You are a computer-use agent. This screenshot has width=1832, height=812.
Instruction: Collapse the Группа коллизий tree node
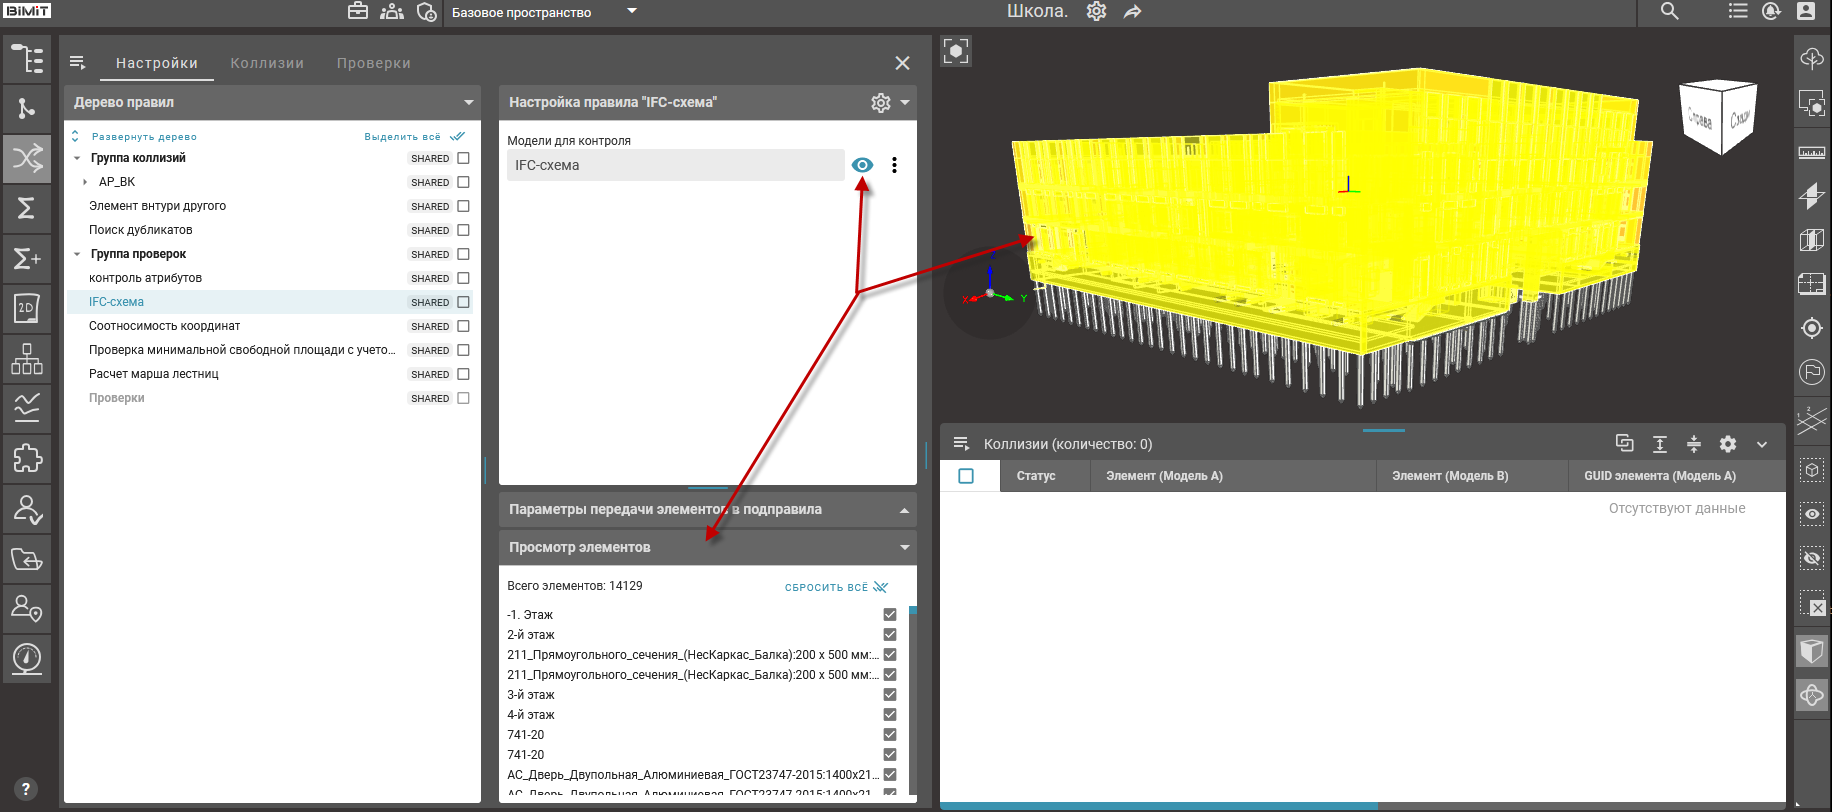point(77,158)
